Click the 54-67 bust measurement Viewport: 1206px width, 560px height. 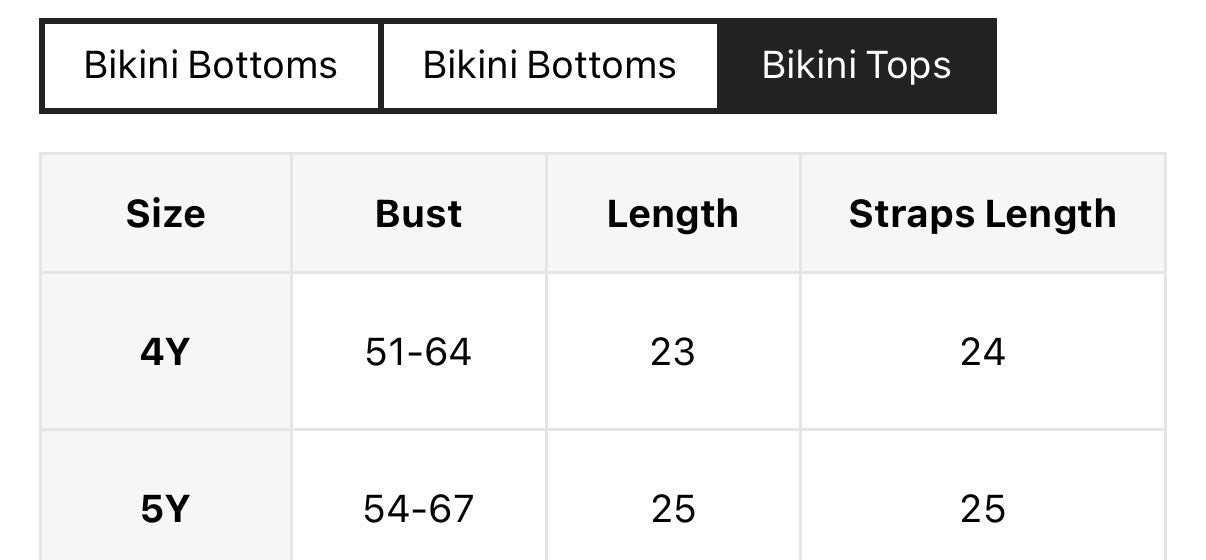point(419,509)
